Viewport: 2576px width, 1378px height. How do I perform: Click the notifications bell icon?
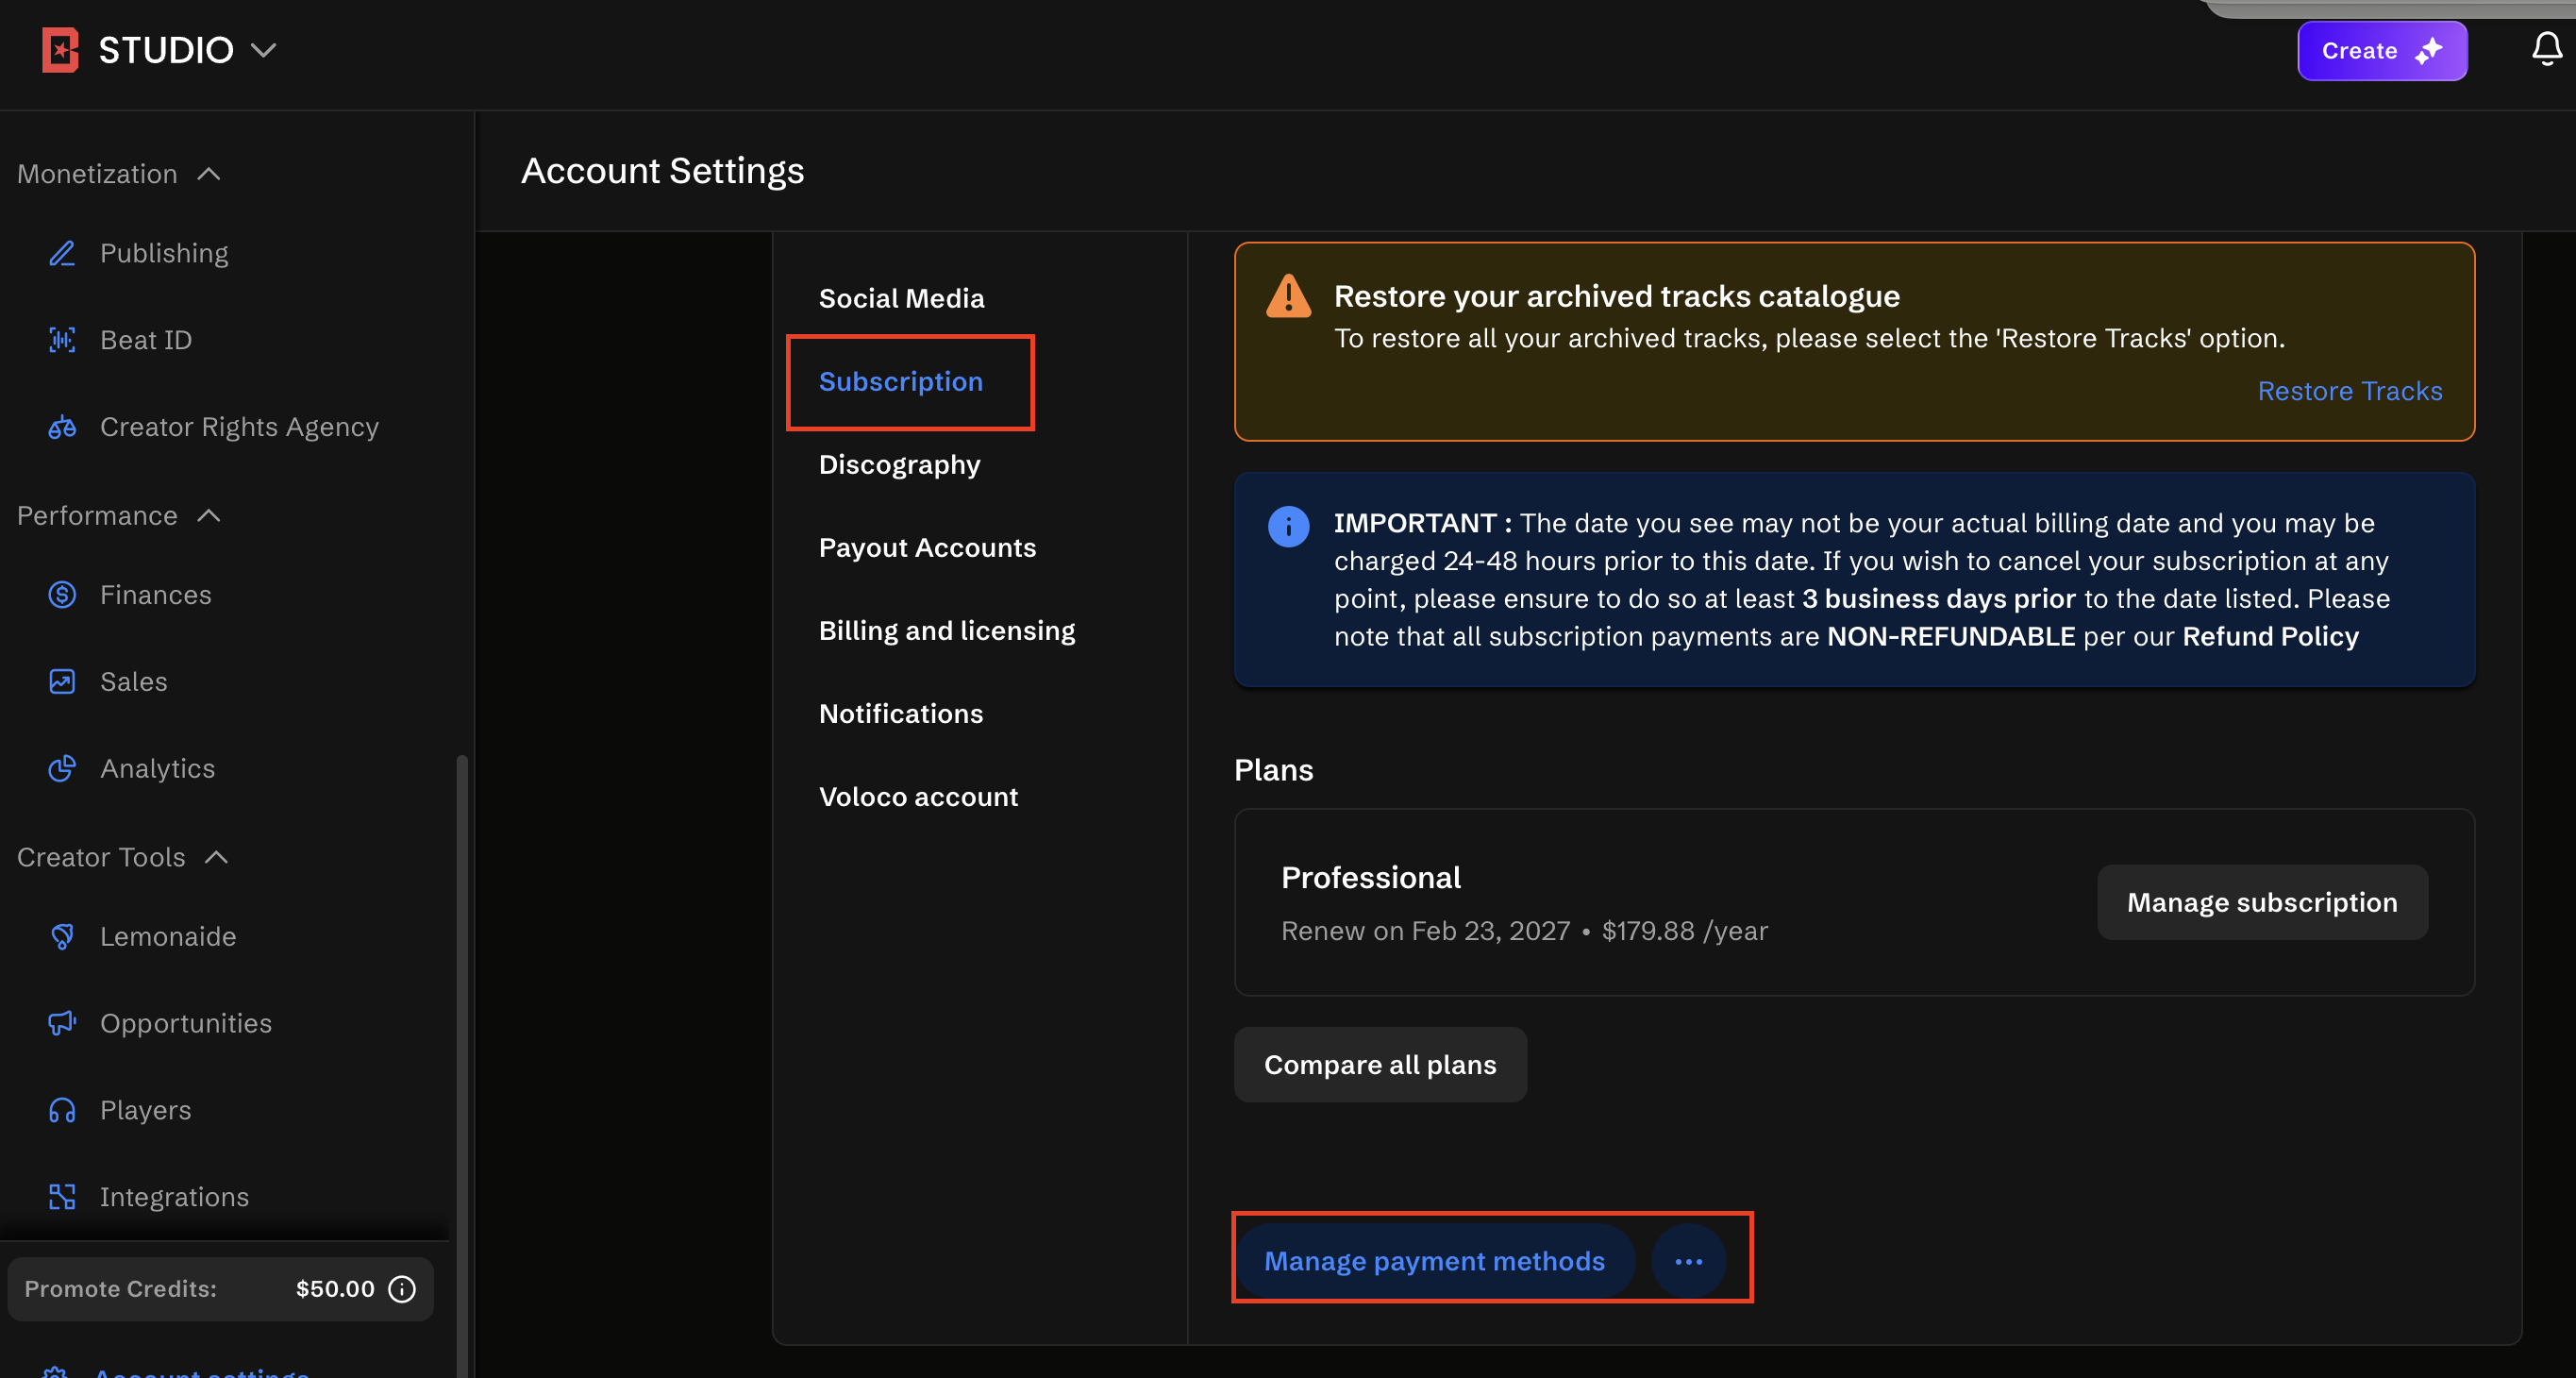pos(2546,49)
